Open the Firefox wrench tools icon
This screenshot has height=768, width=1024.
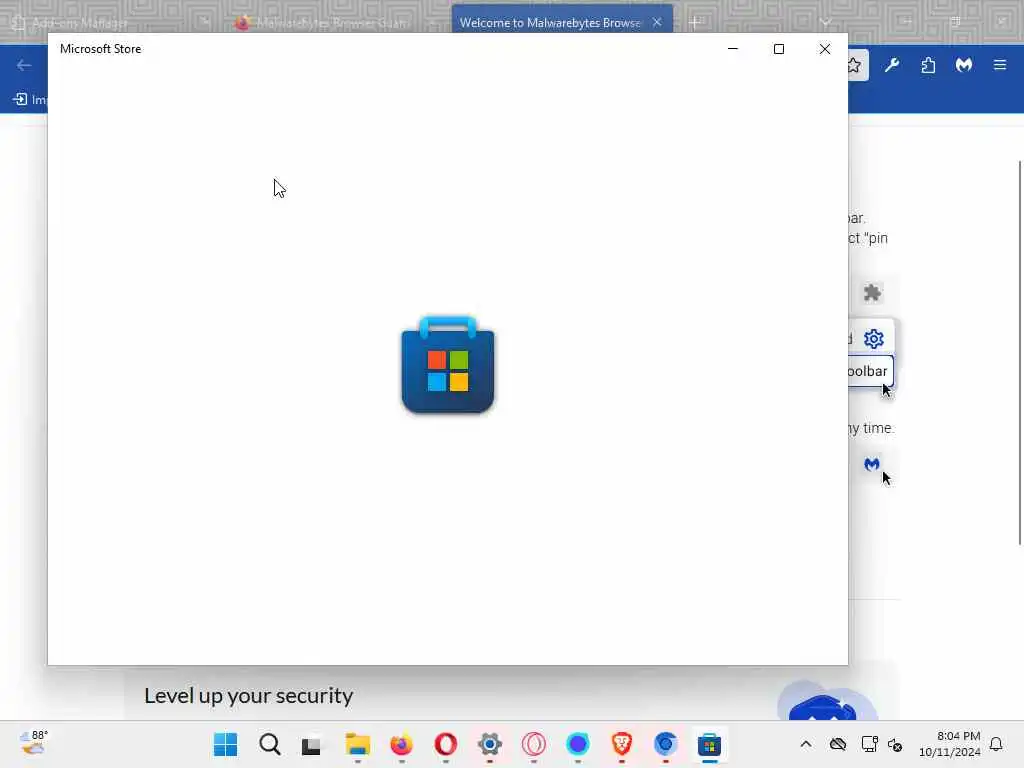click(891, 65)
